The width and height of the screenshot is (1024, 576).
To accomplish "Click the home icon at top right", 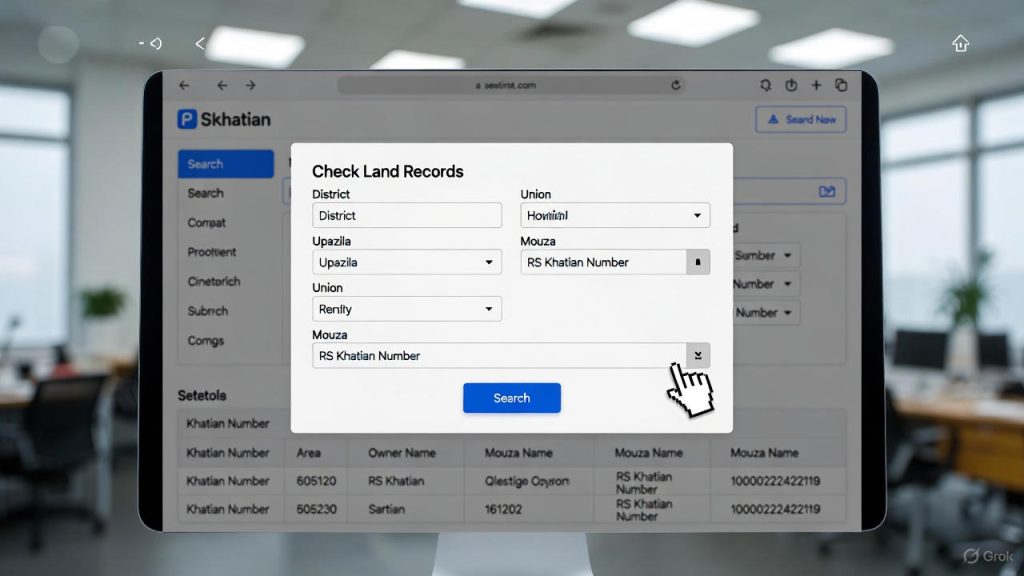I will (960, 43).
